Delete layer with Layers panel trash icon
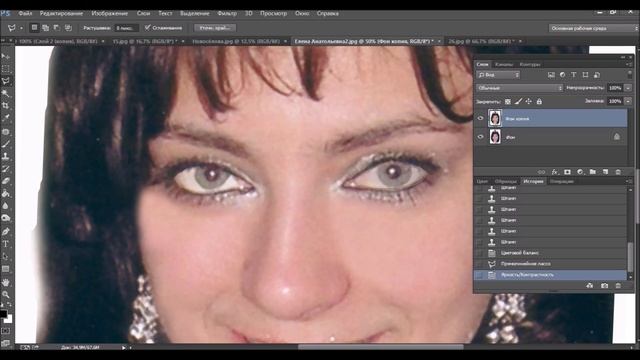This screenshot has width=640, height=360. coord(618,172)
